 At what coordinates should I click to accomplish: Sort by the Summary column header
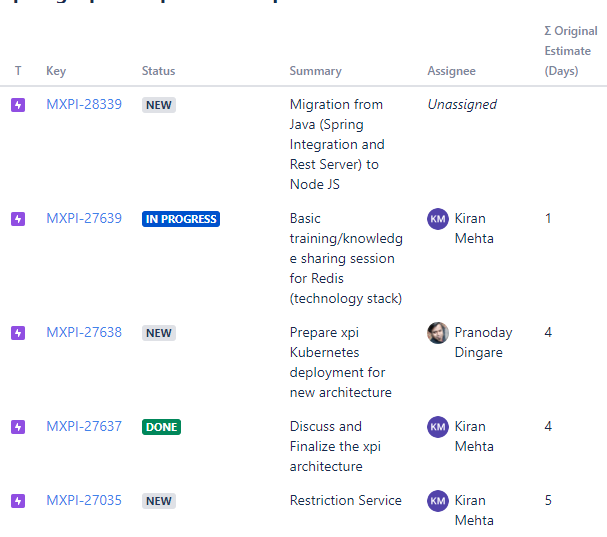(315, 71)
